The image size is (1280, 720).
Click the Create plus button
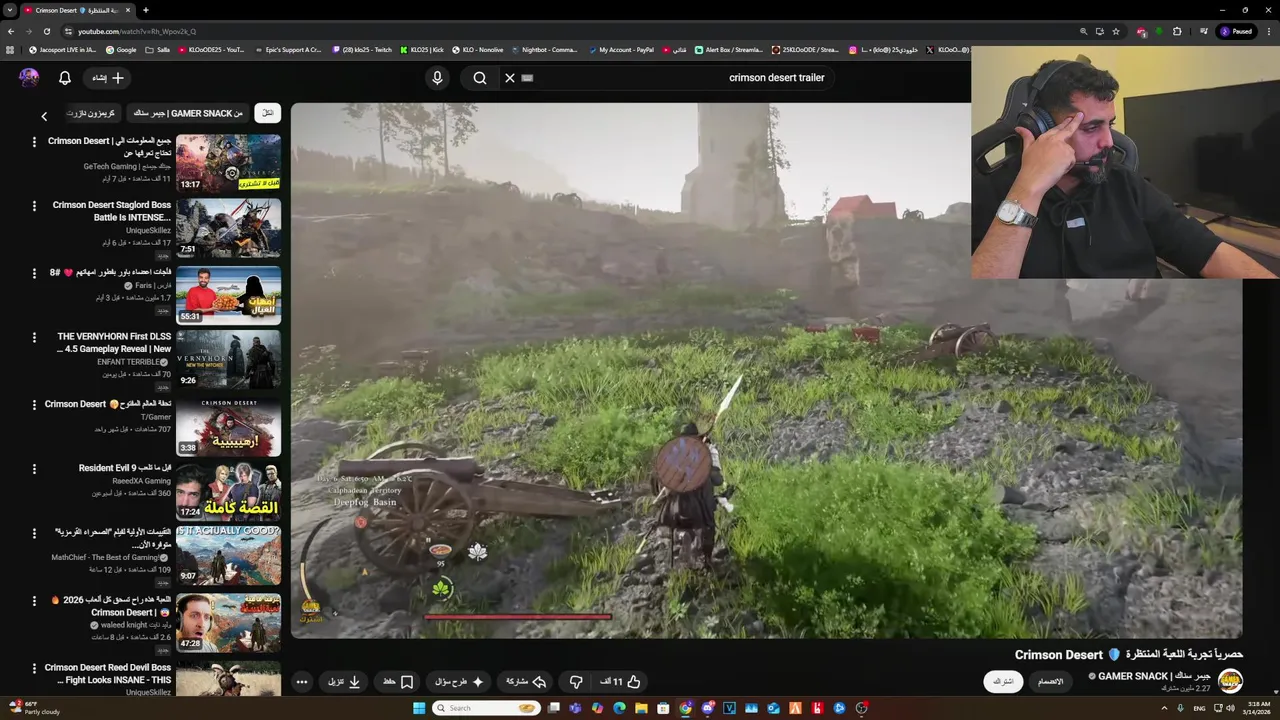[x=107, y=78]
